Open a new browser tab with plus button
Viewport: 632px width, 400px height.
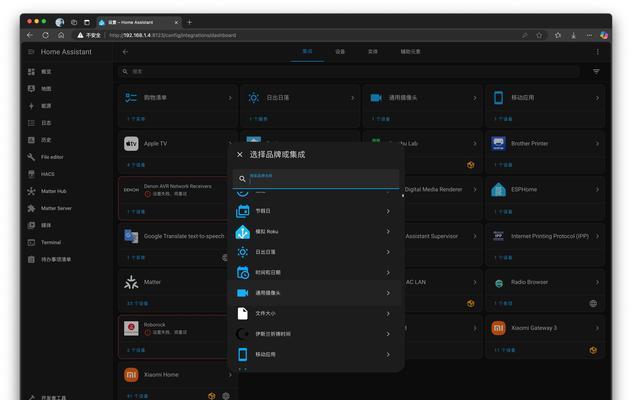[189, 22]
